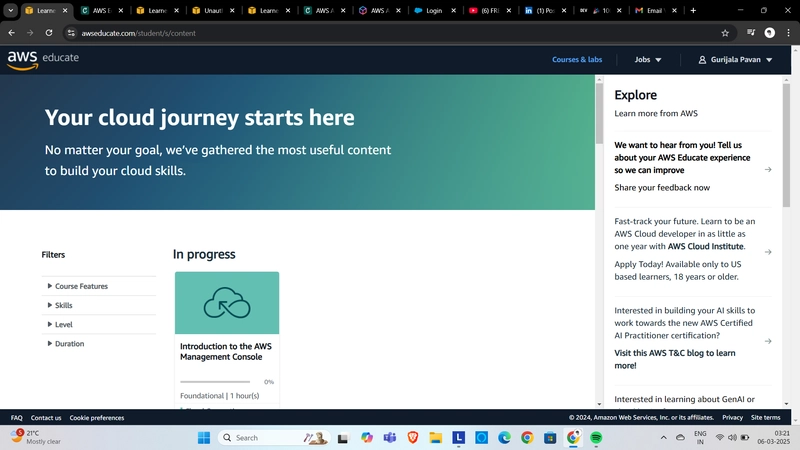Open the Jobs dropdown menu
The width and height of the screenshot is (800, 450).
648,60
